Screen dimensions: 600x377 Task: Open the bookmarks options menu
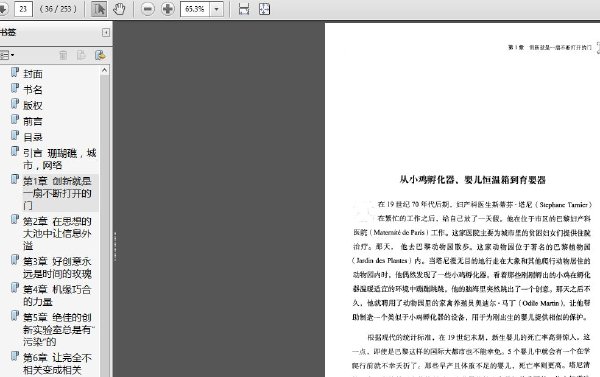pyautogui.click(x=7, y=55)
